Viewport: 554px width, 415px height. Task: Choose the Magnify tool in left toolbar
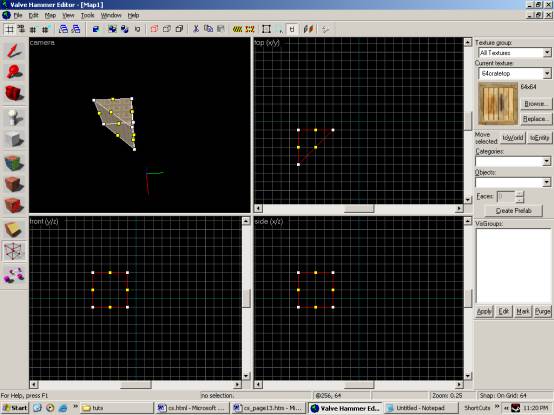point(14,72)
